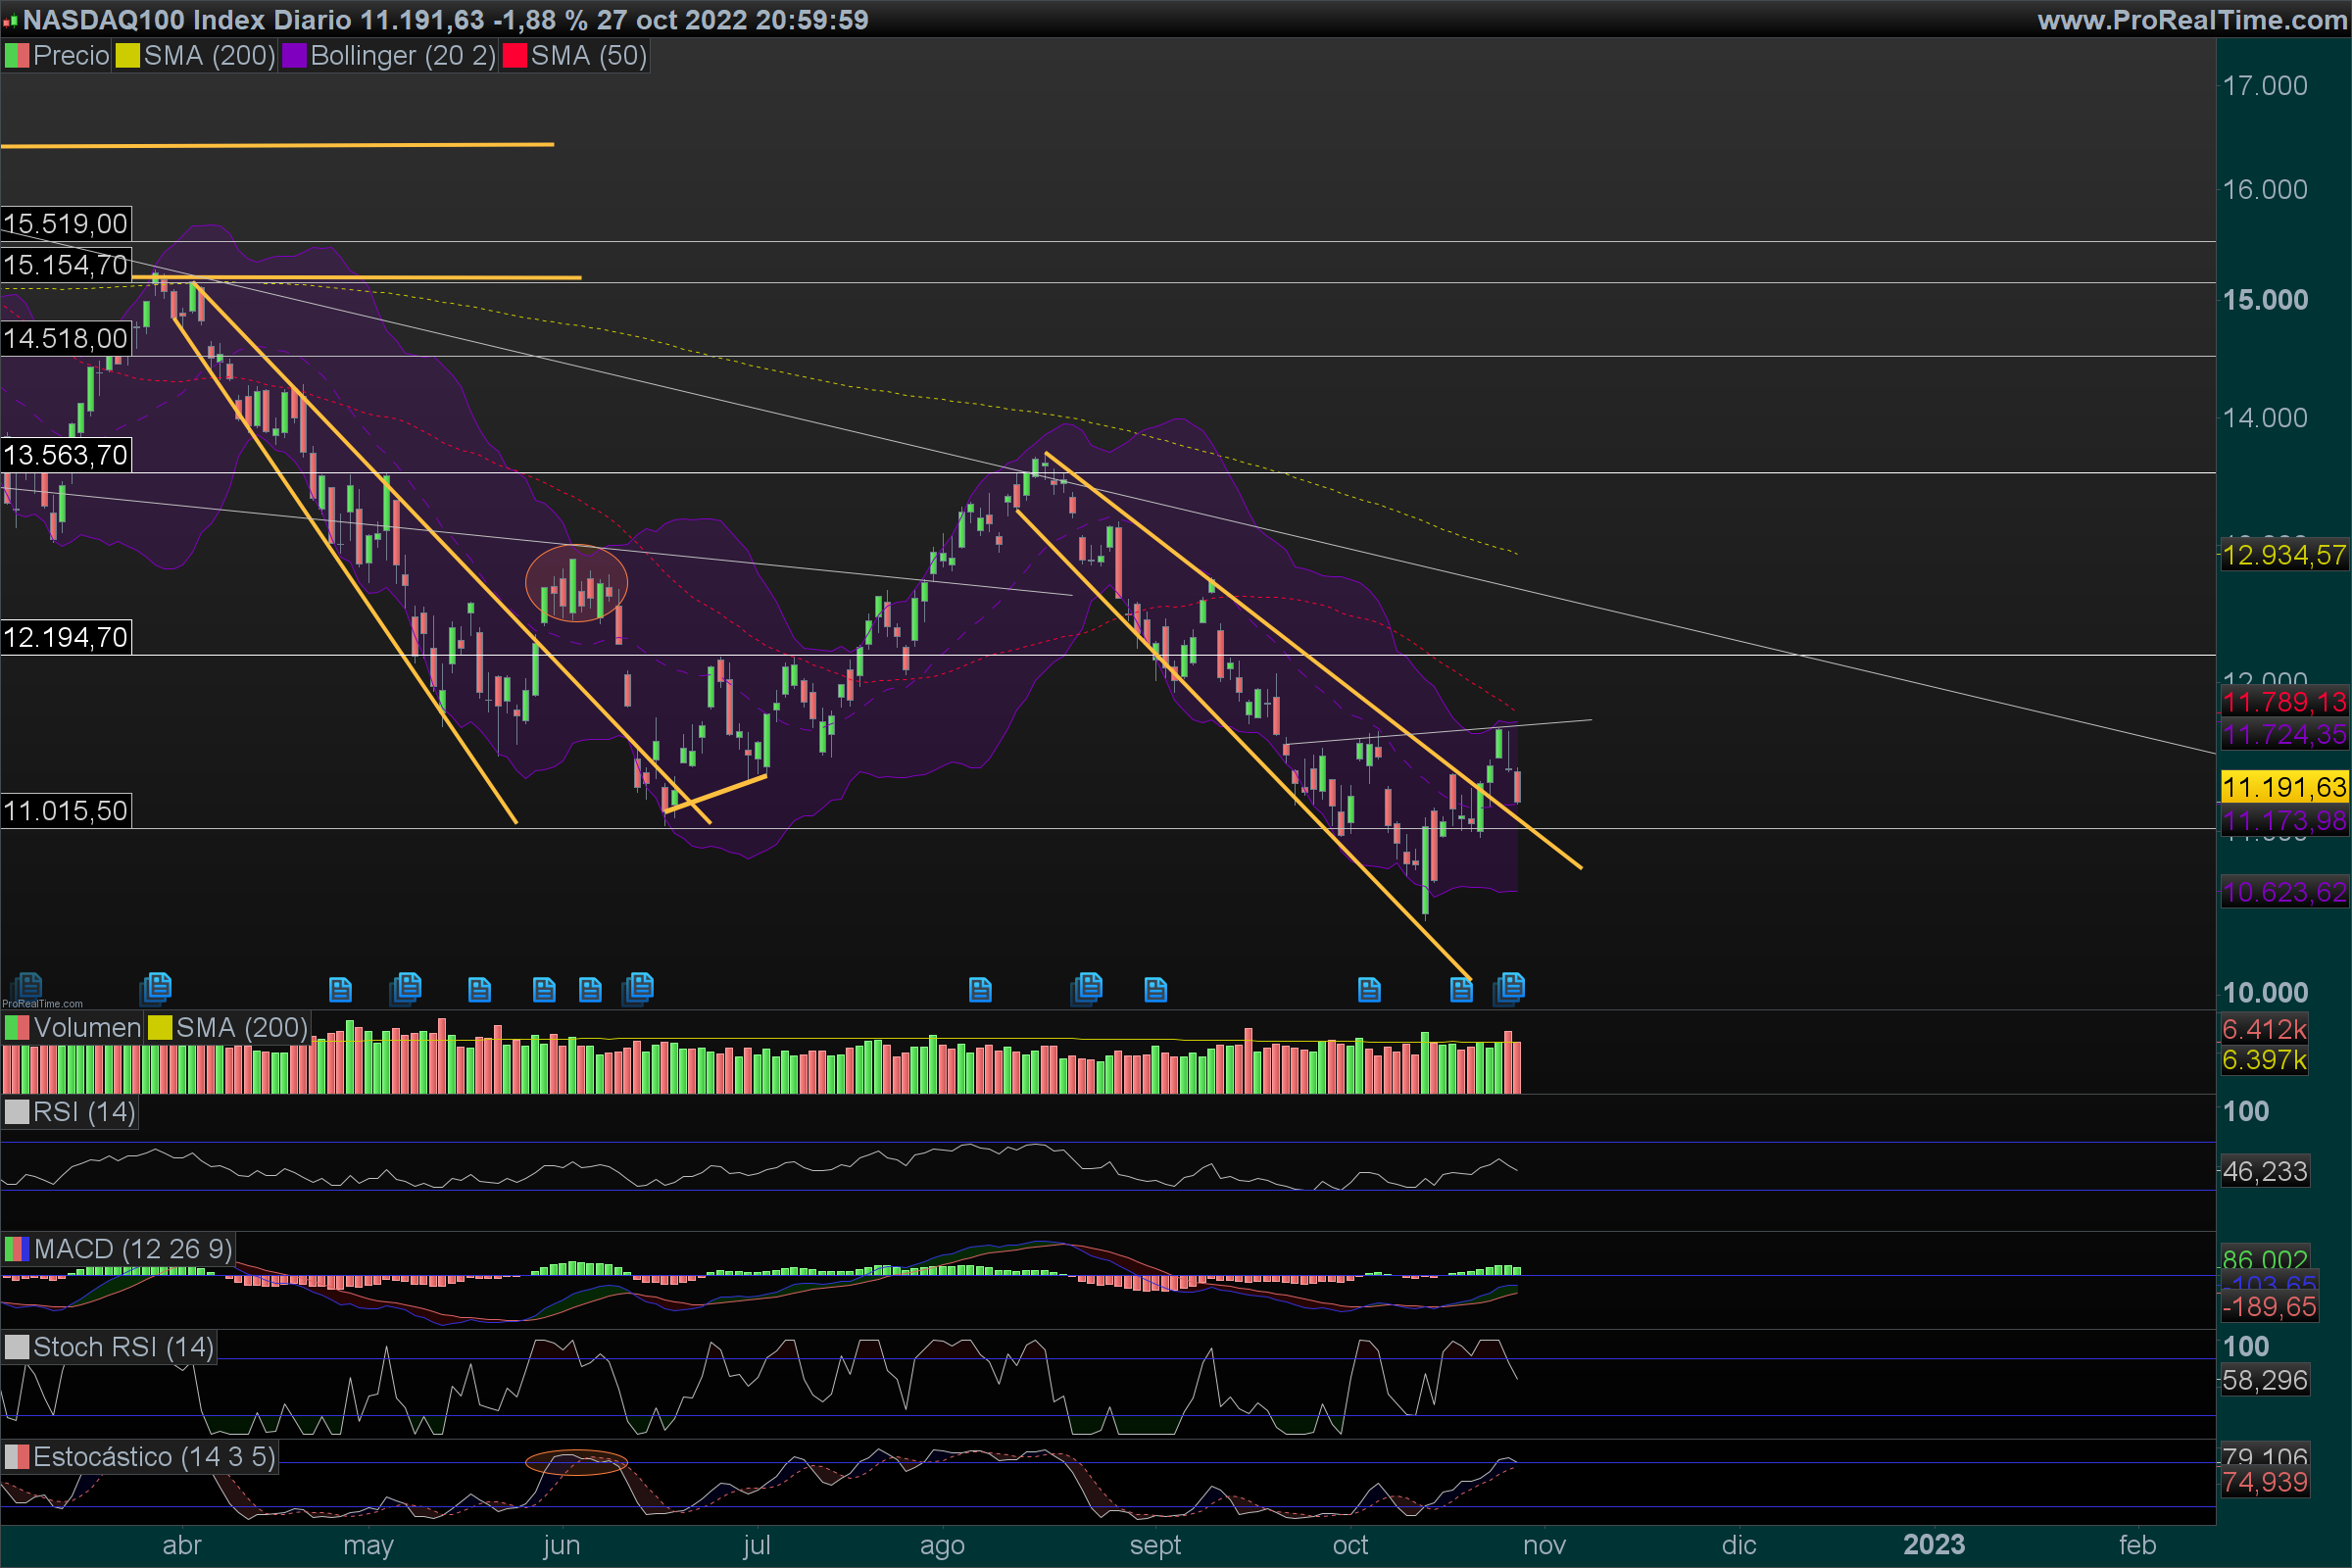
Task: Click the Precio legend color box
Action: (16, 56)
